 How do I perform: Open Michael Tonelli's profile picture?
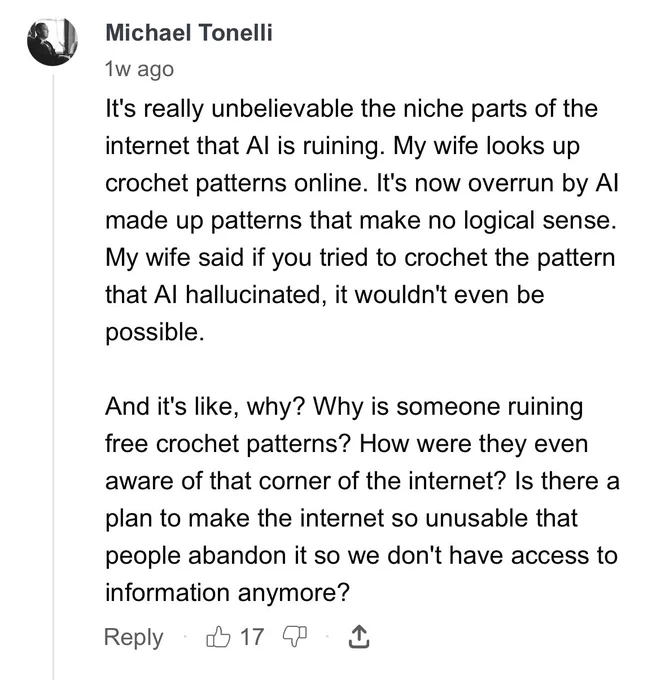pyautogui.click(x=52, y=42)
